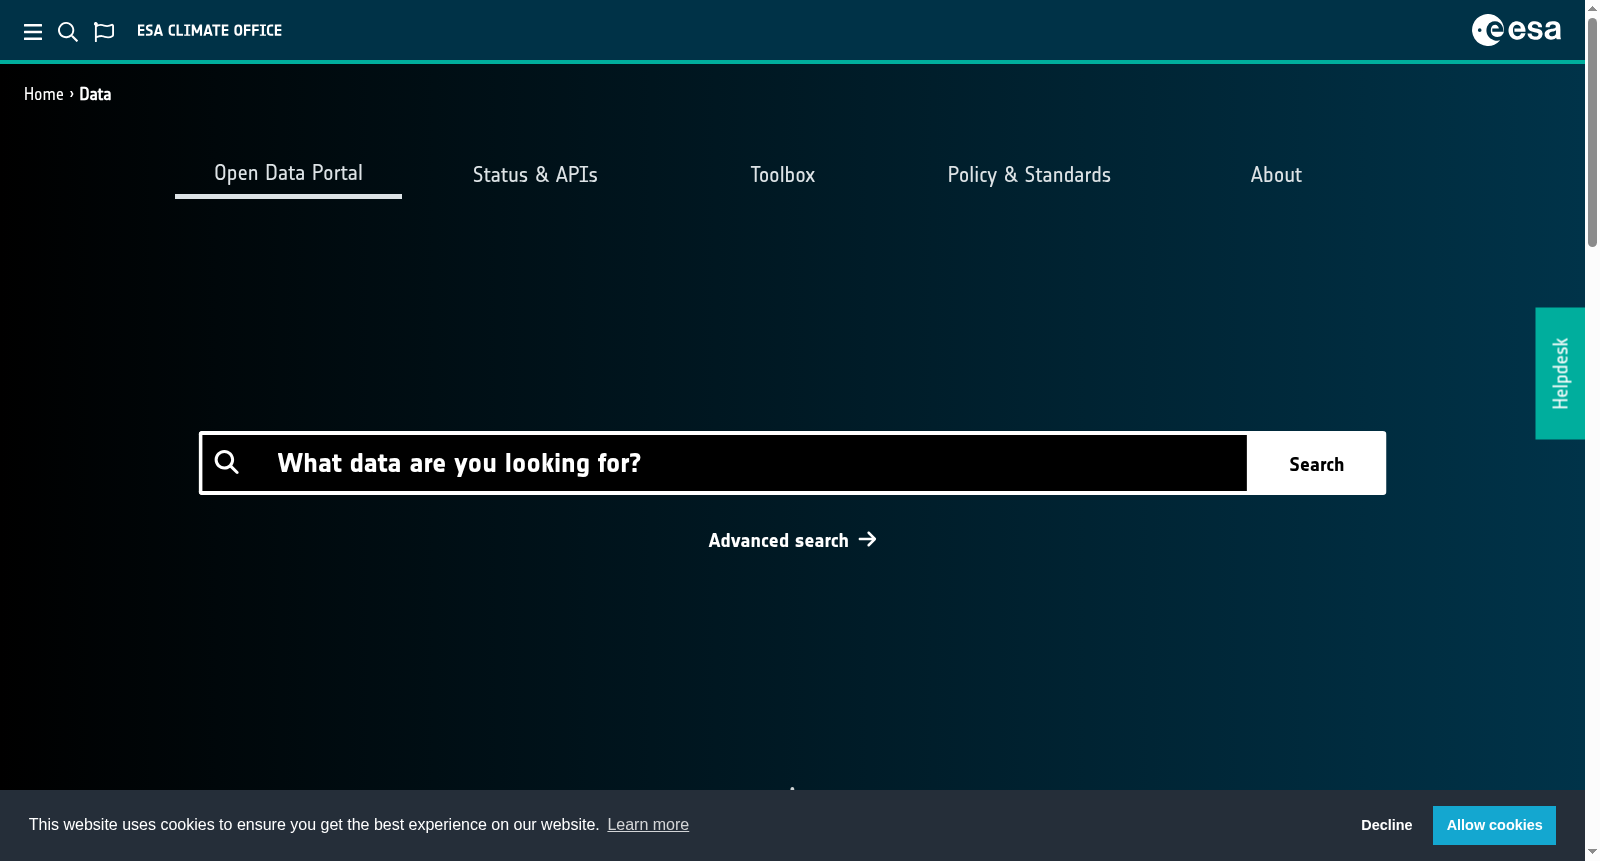The height and width of the screenshot is (861, 1600).
Task: Open site search from the header magnifier icon
Action: point(68,32)
